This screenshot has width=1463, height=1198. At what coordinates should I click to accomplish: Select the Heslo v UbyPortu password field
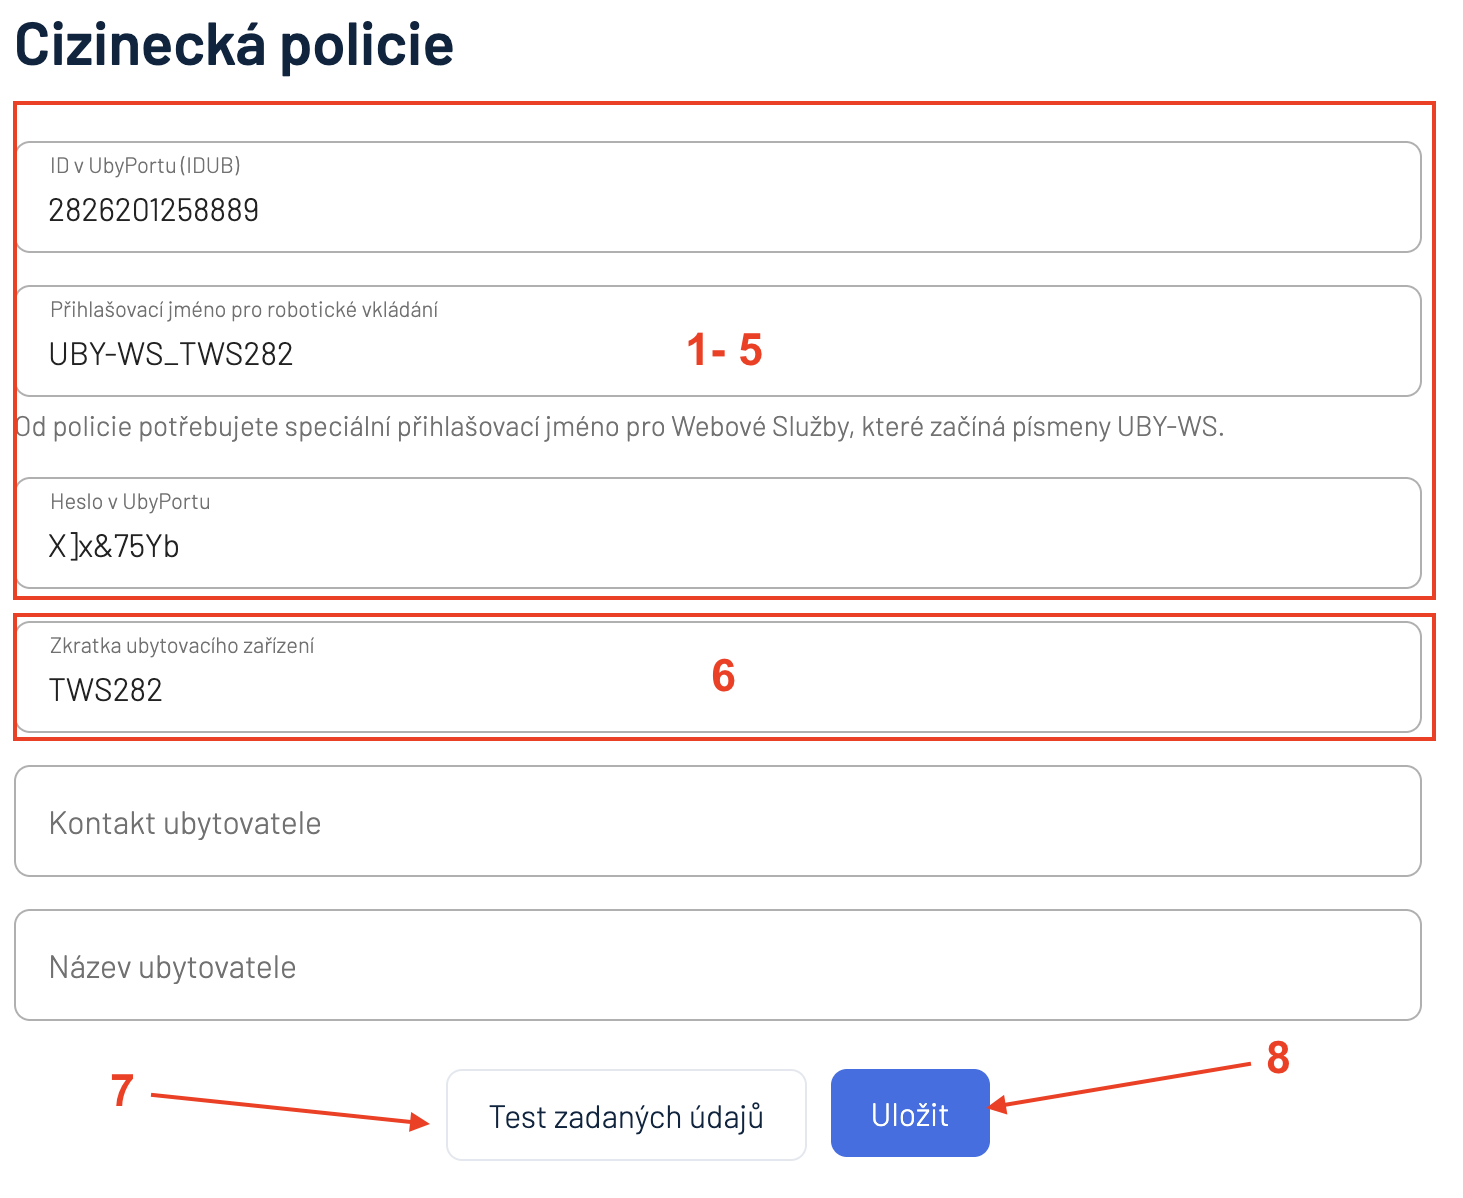718,533
